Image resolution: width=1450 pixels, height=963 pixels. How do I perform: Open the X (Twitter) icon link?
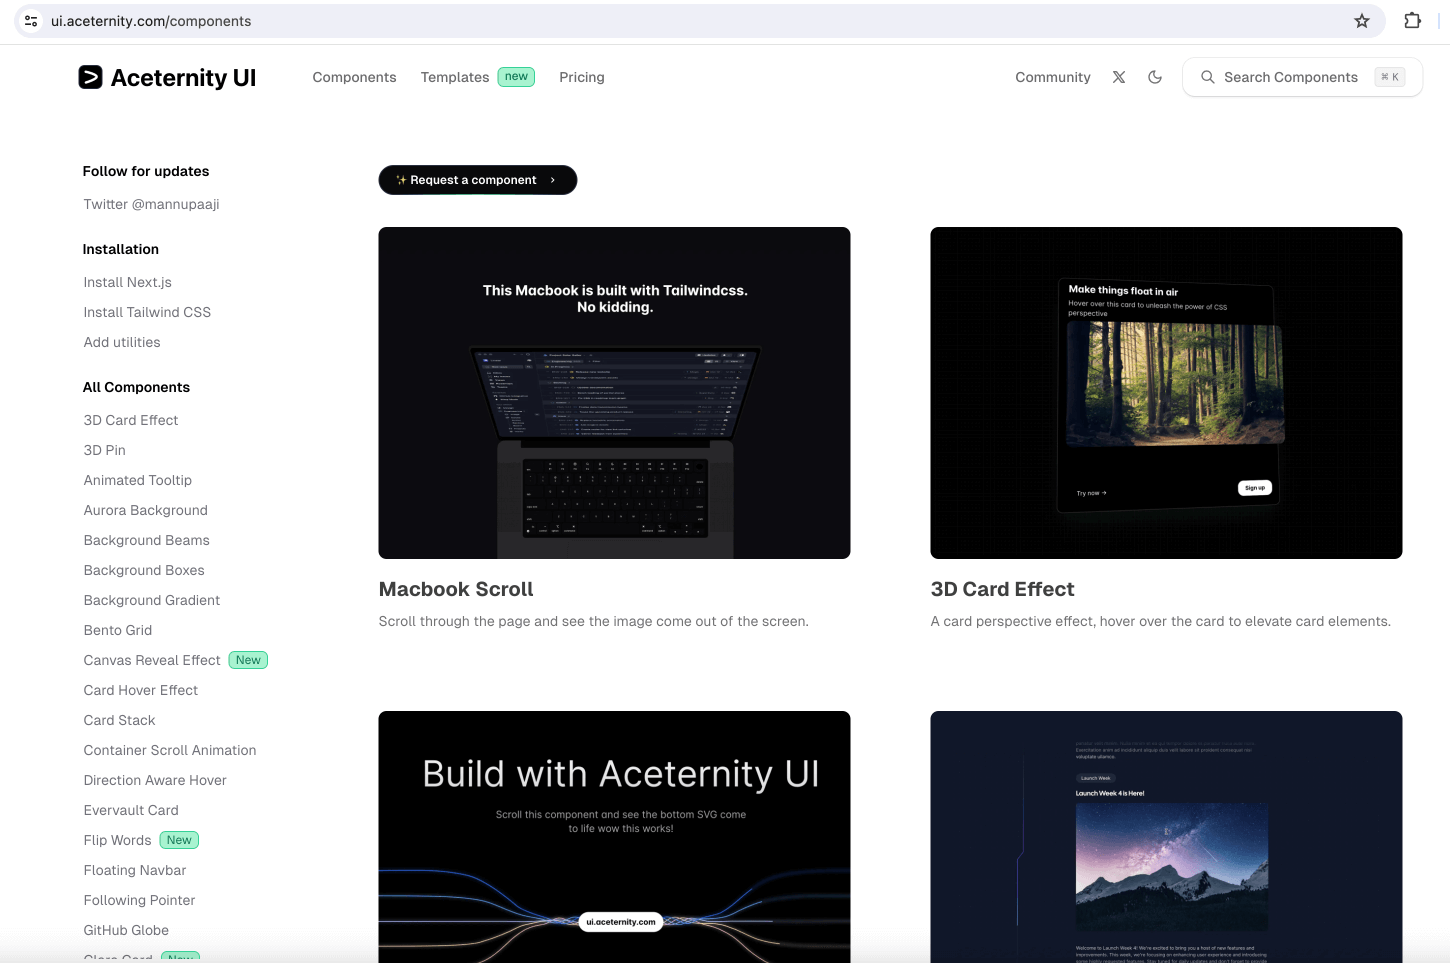click(x=1119, y=77)
